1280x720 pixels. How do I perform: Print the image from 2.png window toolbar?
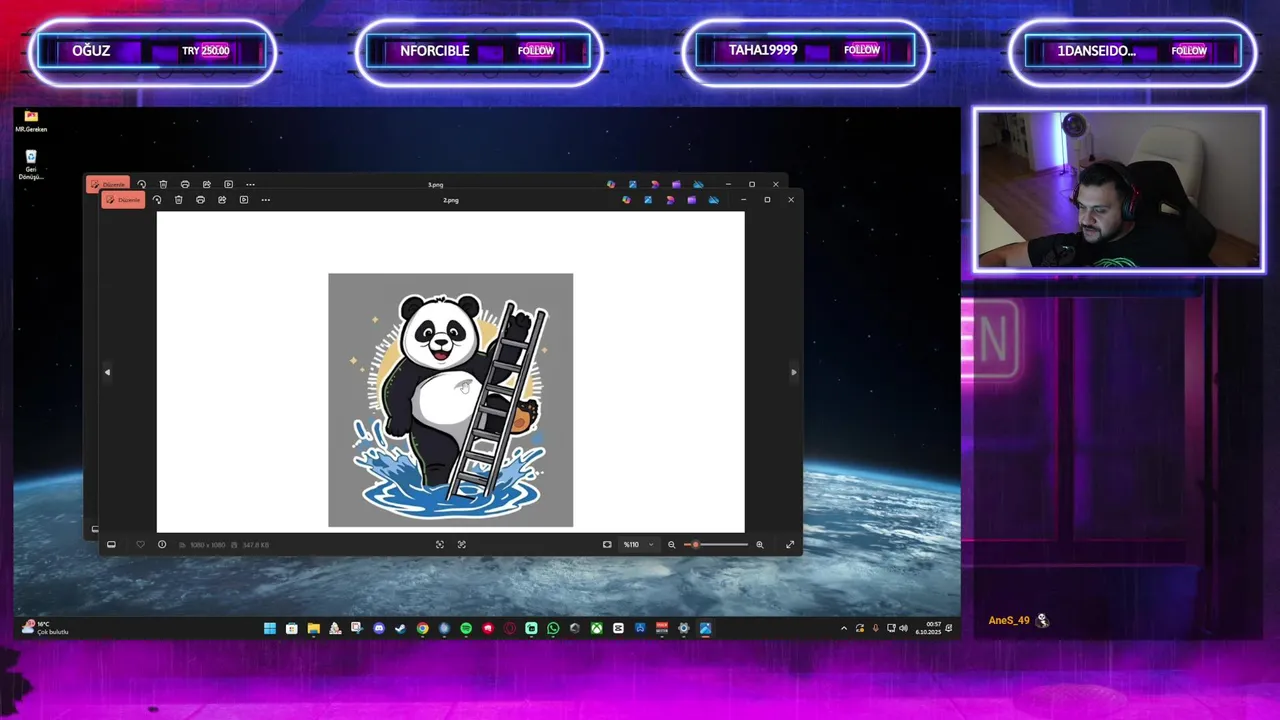[200, 200]
